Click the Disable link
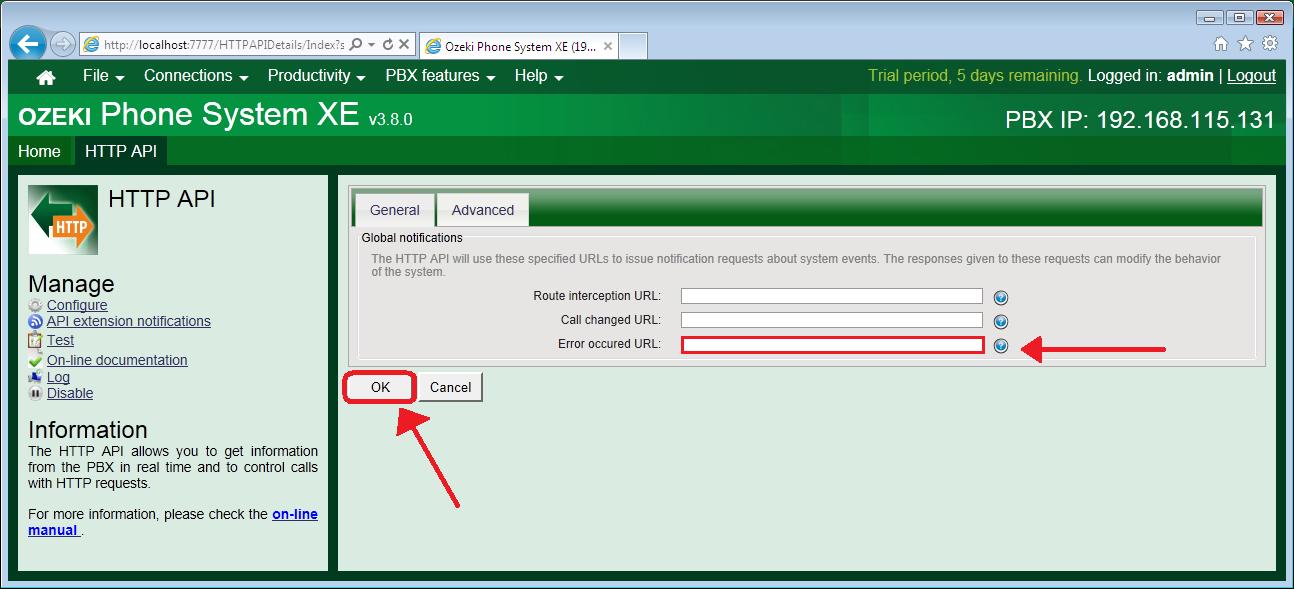Screen dimensions: 1294x589 [70, 393]
